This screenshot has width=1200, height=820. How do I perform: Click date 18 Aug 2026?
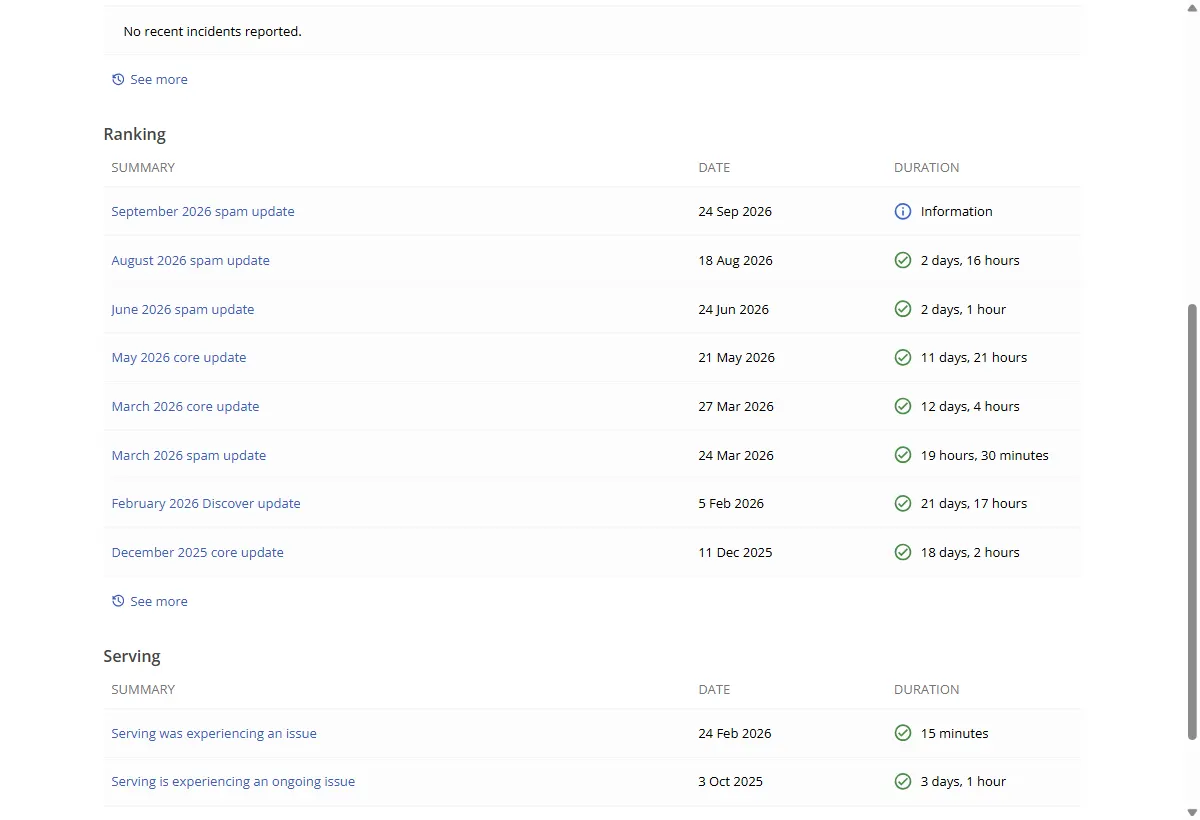pyautogui.click(x=736, y=260)
